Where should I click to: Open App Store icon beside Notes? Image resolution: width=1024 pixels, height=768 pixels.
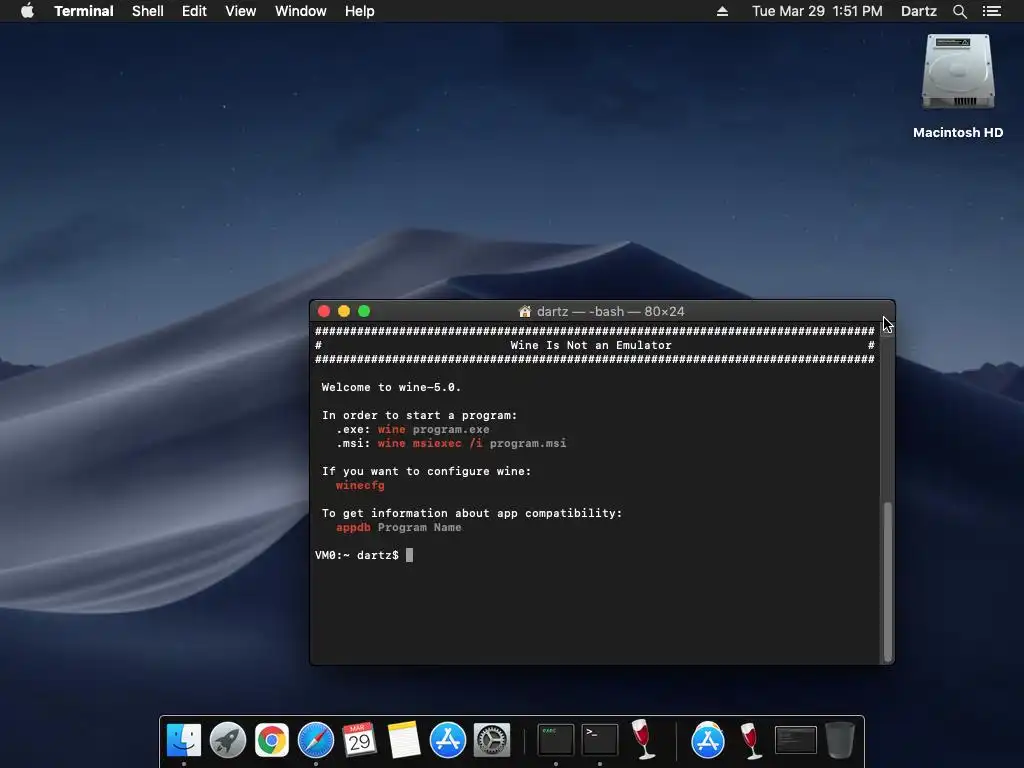pos(447,740)
